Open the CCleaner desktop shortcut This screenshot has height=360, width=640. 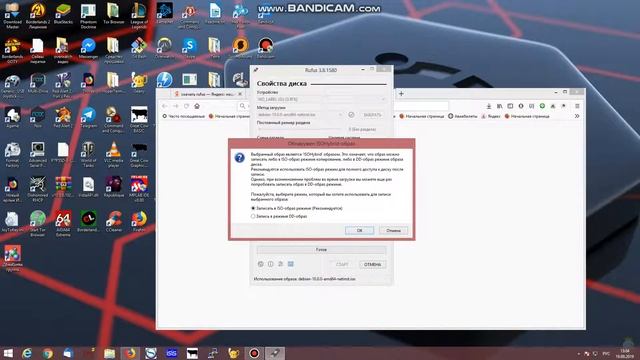click(113, 222)
